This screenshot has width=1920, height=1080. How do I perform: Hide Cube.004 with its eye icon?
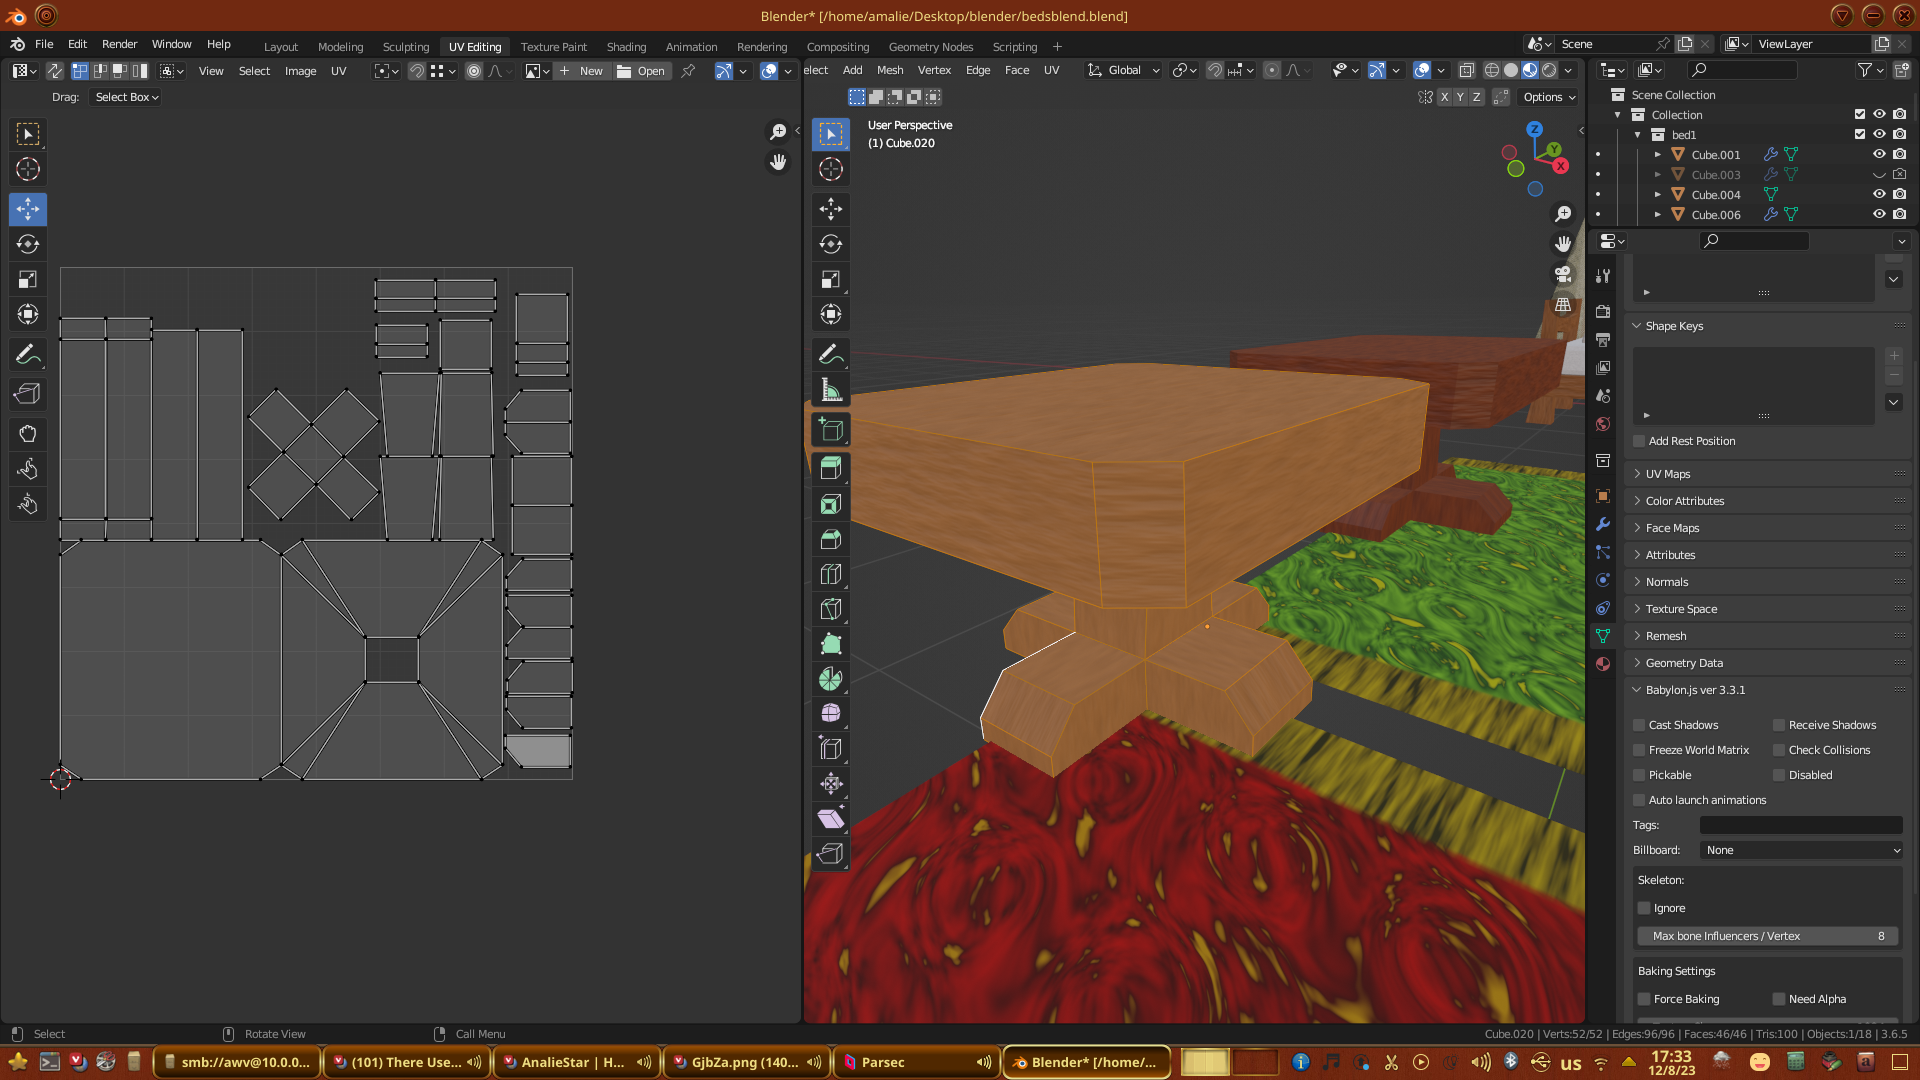coord(1879,194)
